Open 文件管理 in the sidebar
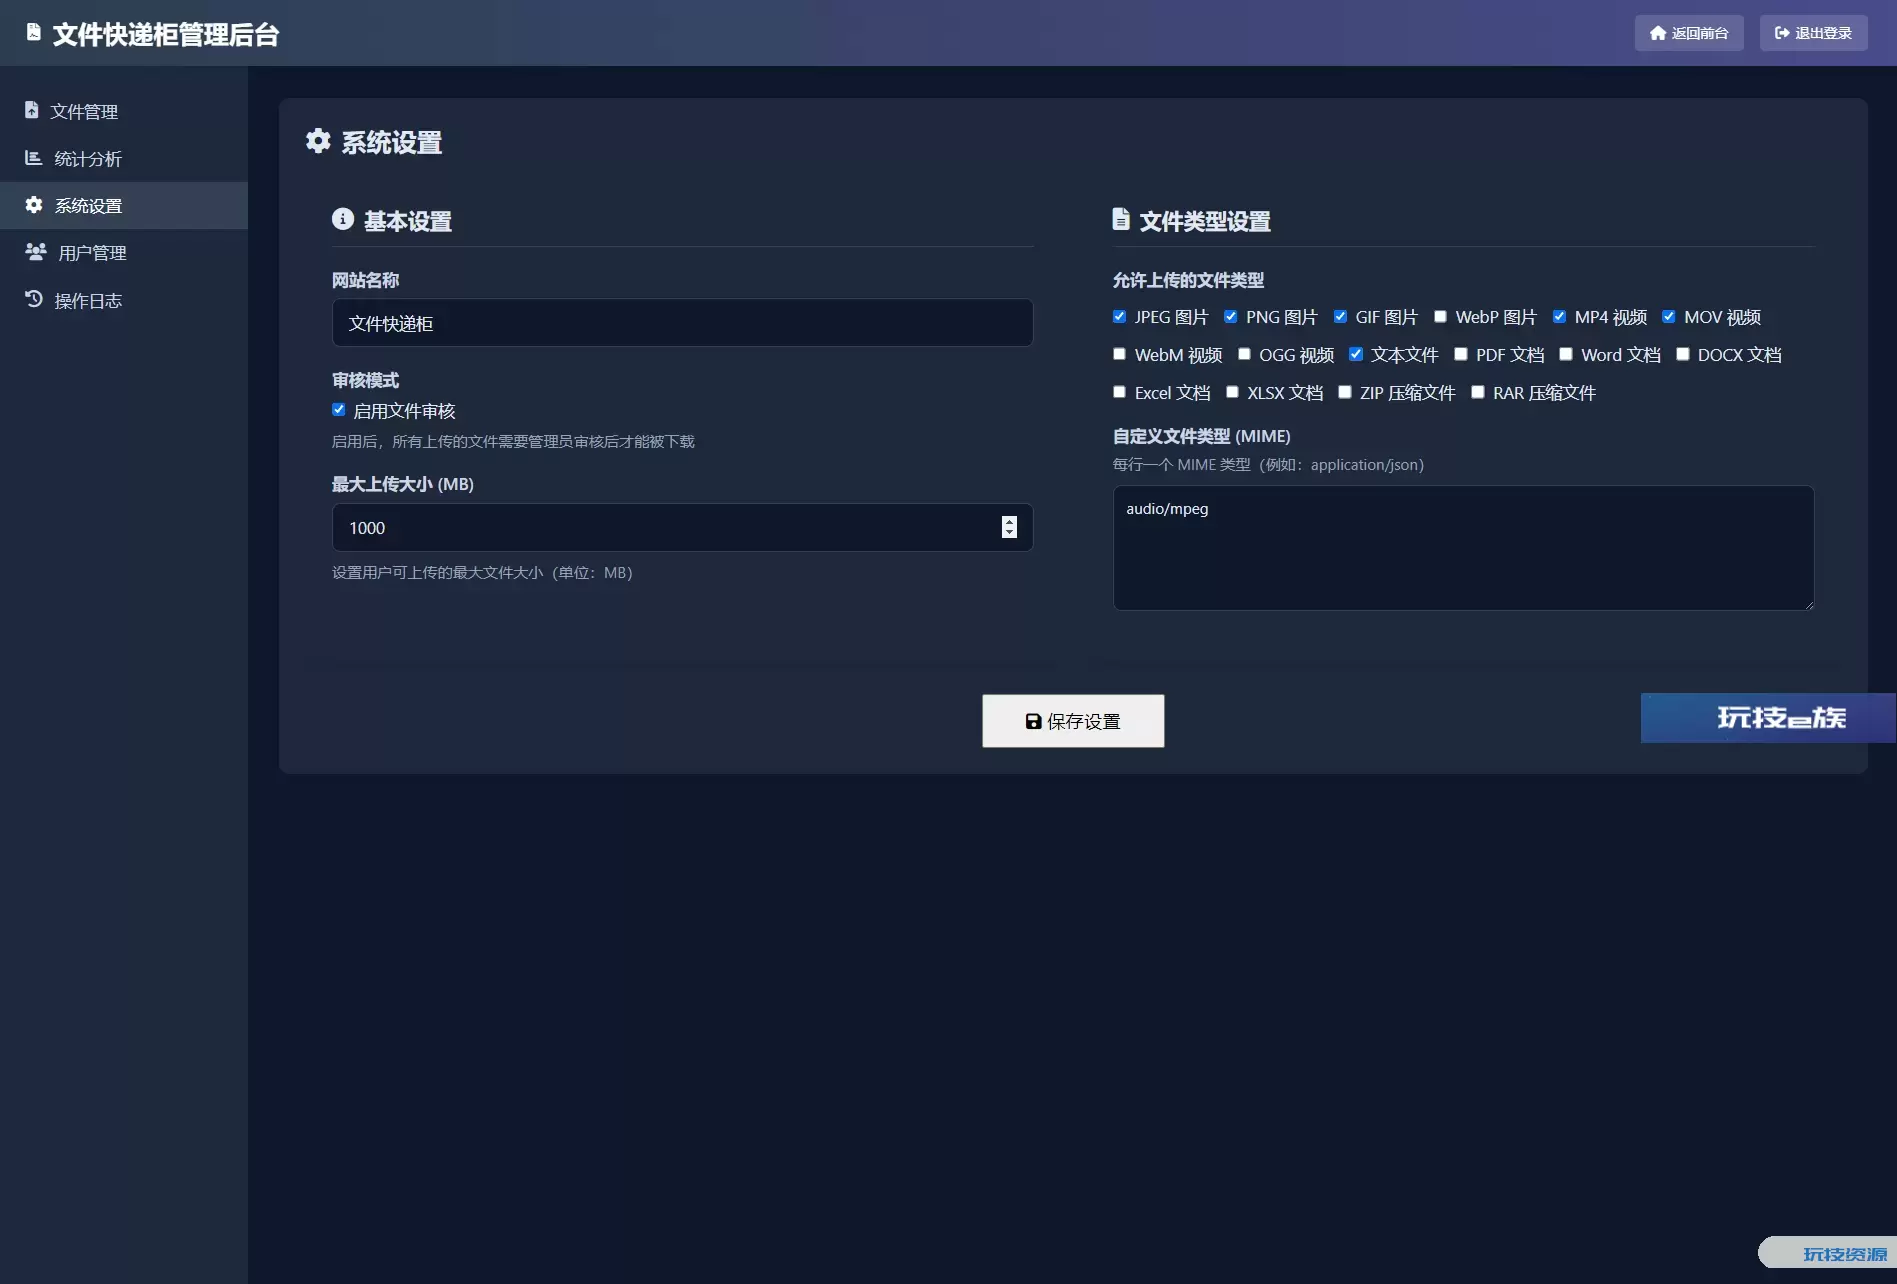The height and width of the screenshot is (1284, 1897). pyautogui.click(x=124, y=111)
